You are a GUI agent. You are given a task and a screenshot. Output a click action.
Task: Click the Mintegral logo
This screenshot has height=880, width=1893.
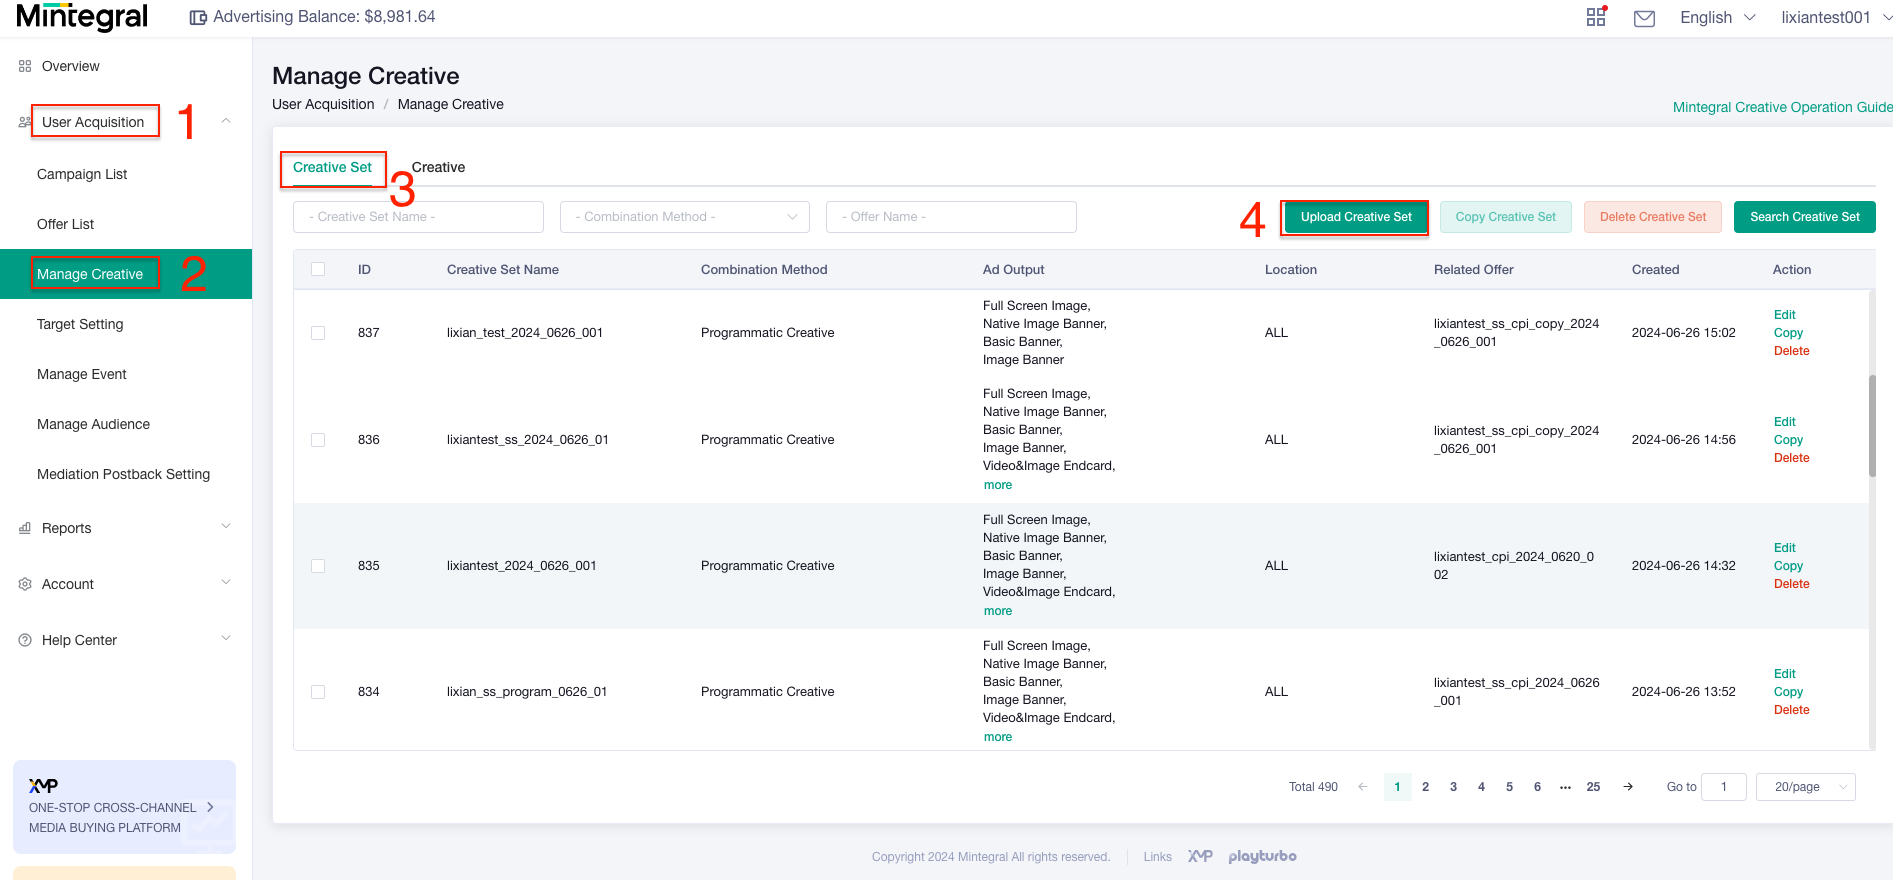coord(82,17)
